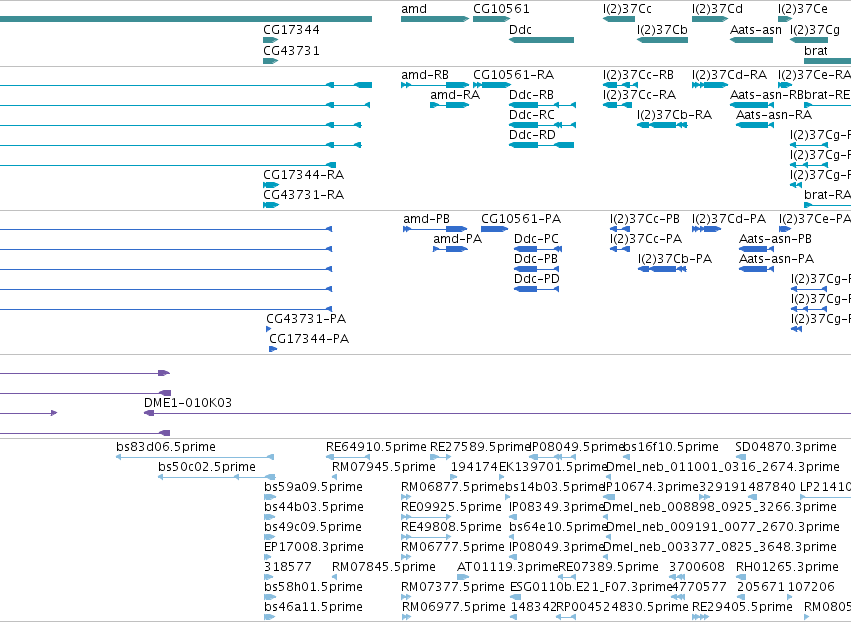Select the Aats-asn-RA transcript label
The height and width of the screenshot is (622, 851).
774,115
